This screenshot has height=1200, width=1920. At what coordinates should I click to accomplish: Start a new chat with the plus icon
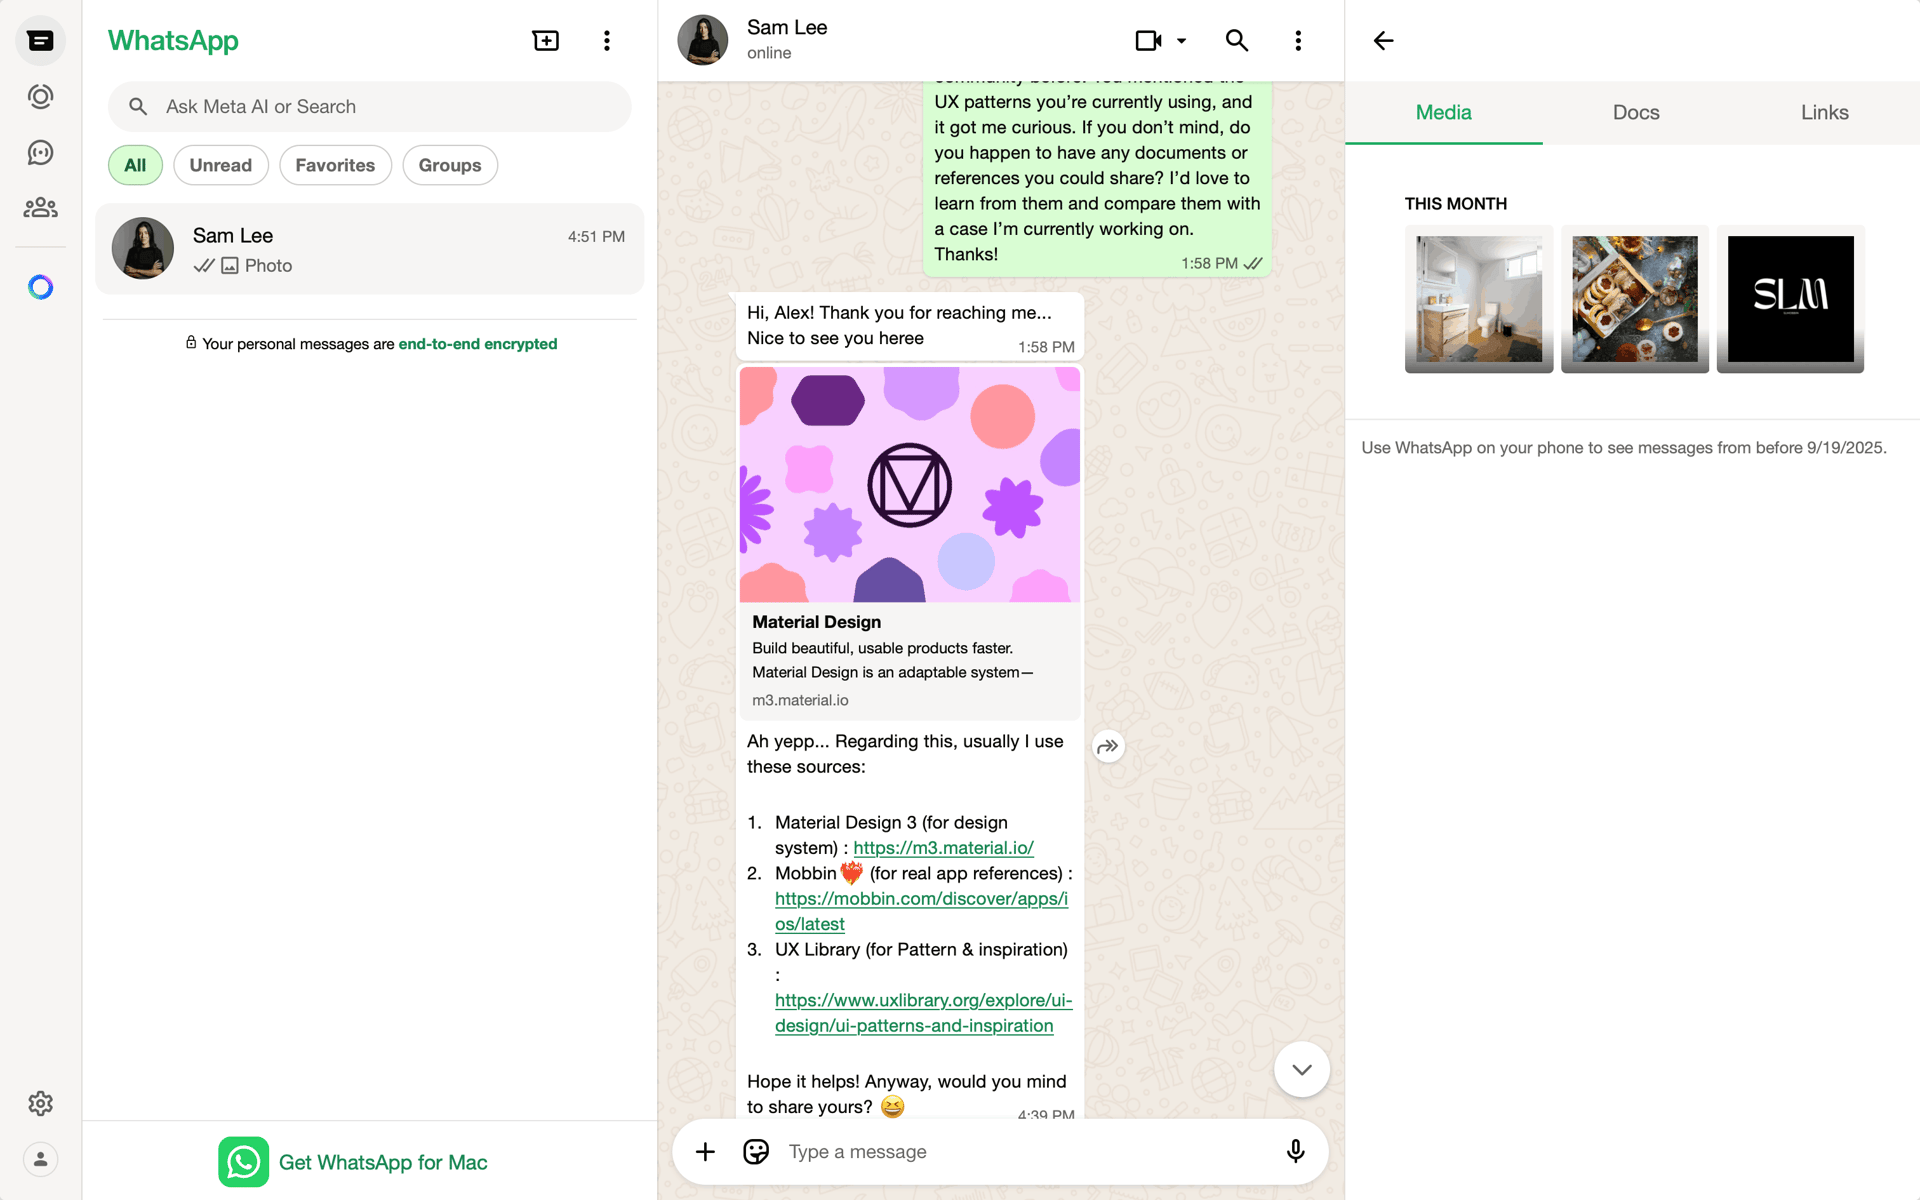tap(546, 41)
